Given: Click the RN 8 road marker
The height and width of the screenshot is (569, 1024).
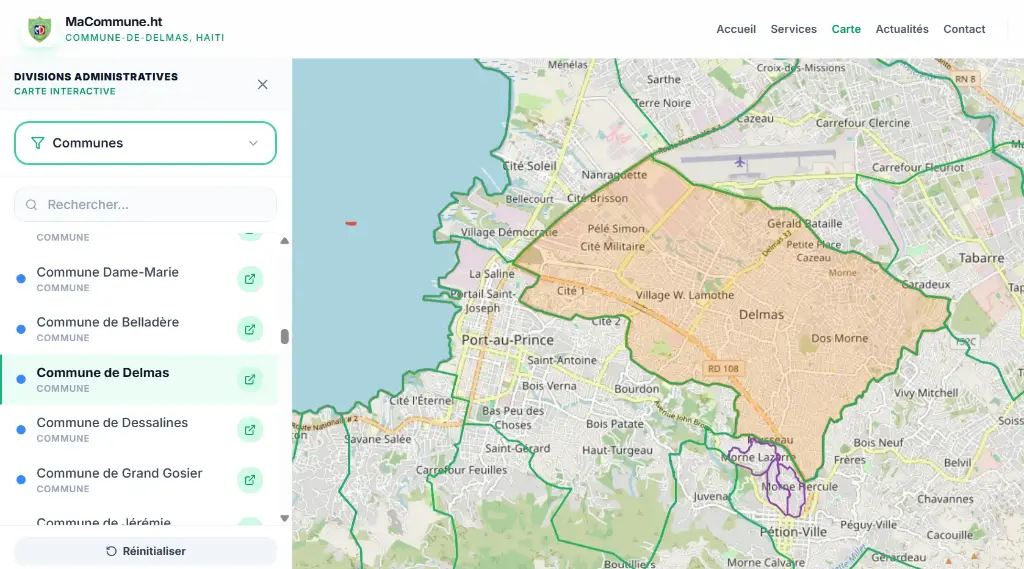Looking at the screenshot, I should coord(965,79).
